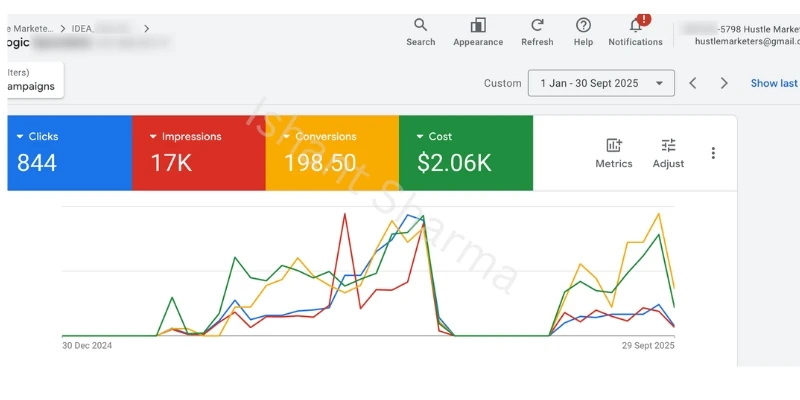
Task: Open the date range 1 Jan - 30 Sept 2025 picker
Action: tap(601, 83)
